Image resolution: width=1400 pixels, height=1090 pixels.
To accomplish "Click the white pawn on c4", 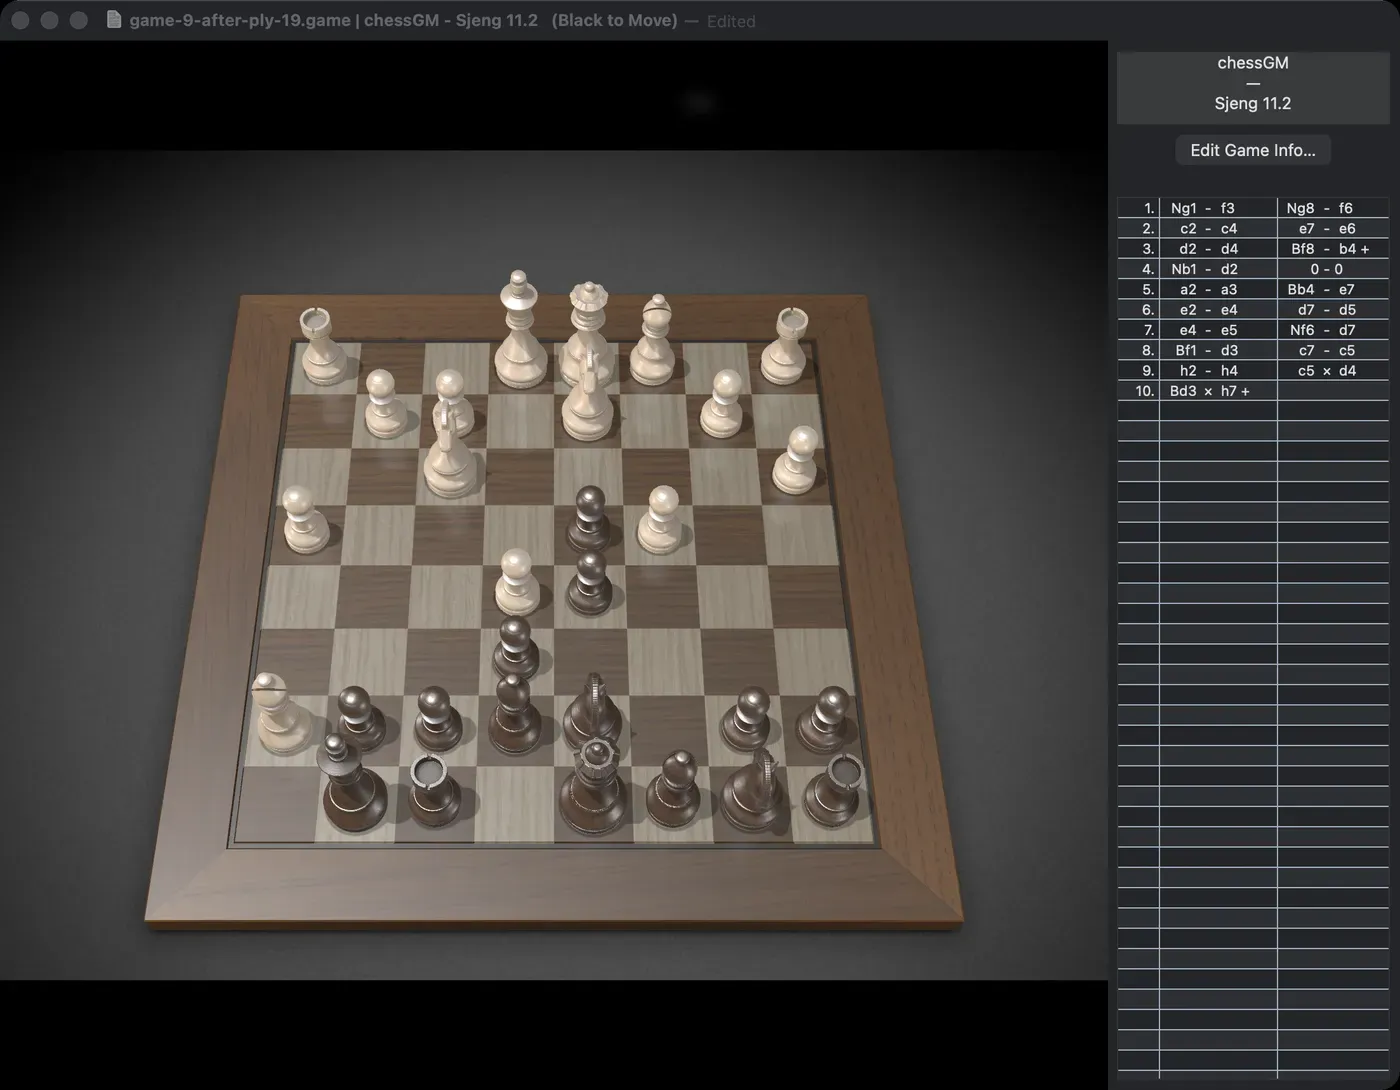I will coord(660,520).
